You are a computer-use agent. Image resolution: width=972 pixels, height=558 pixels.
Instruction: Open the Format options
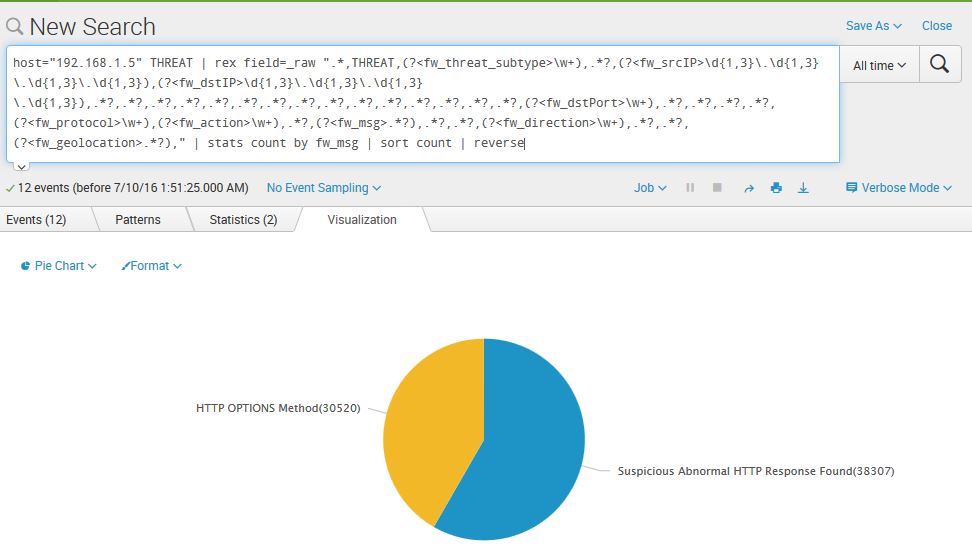[151, 266]
